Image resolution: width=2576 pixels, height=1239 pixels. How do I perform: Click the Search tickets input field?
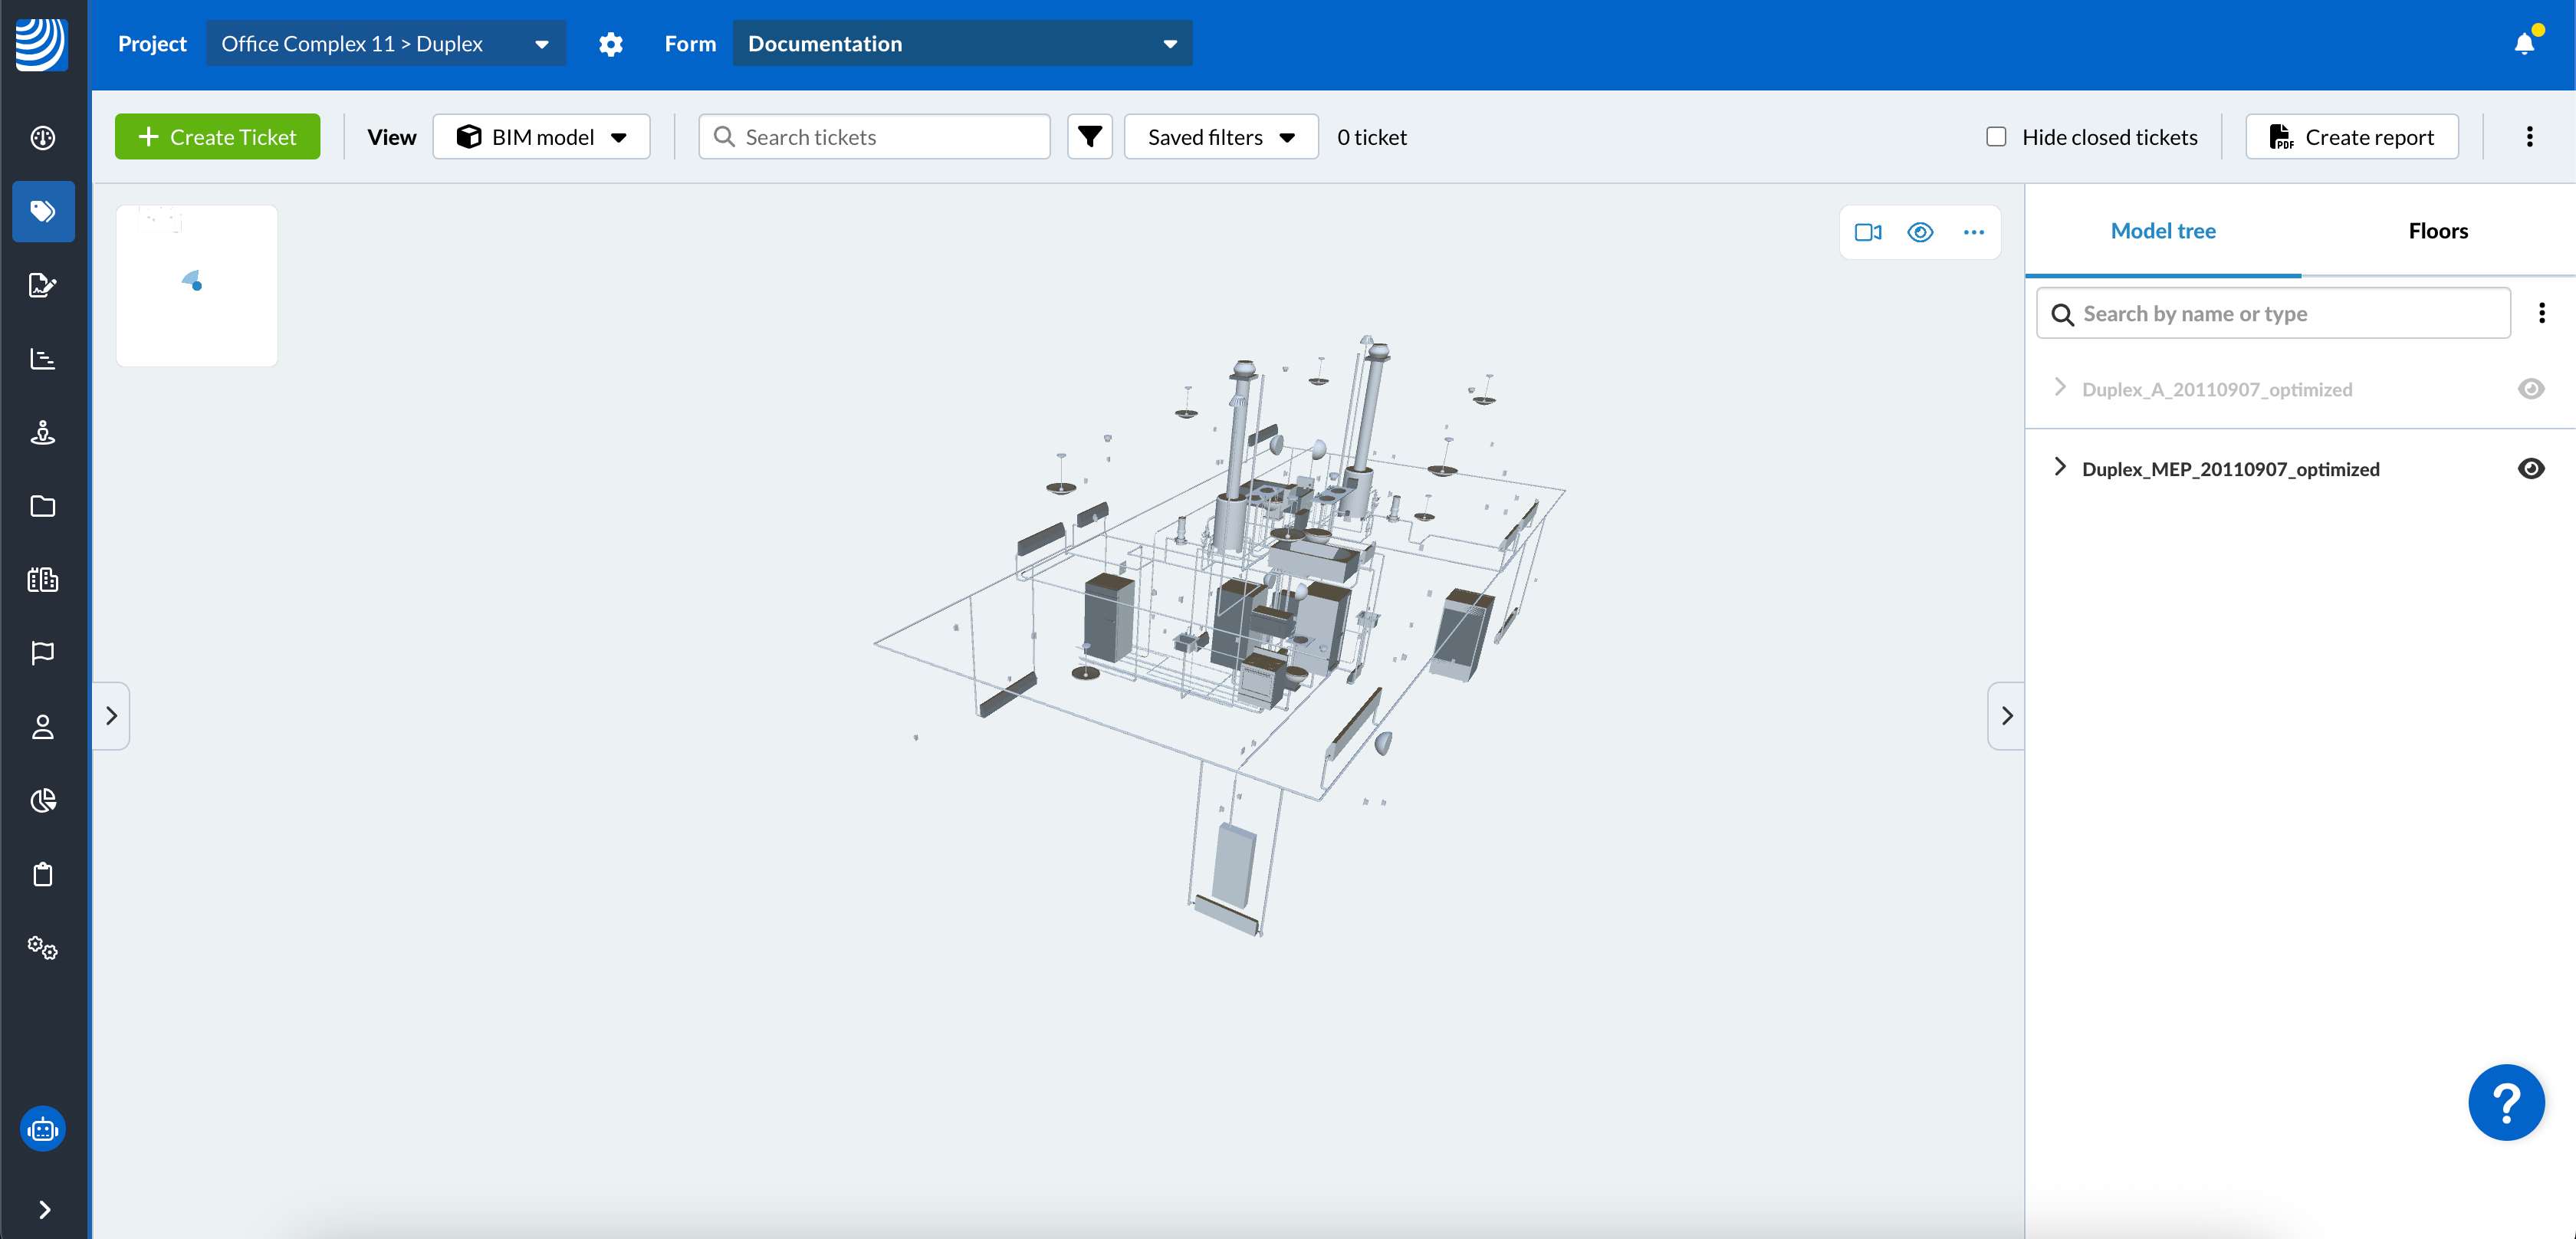890,137
